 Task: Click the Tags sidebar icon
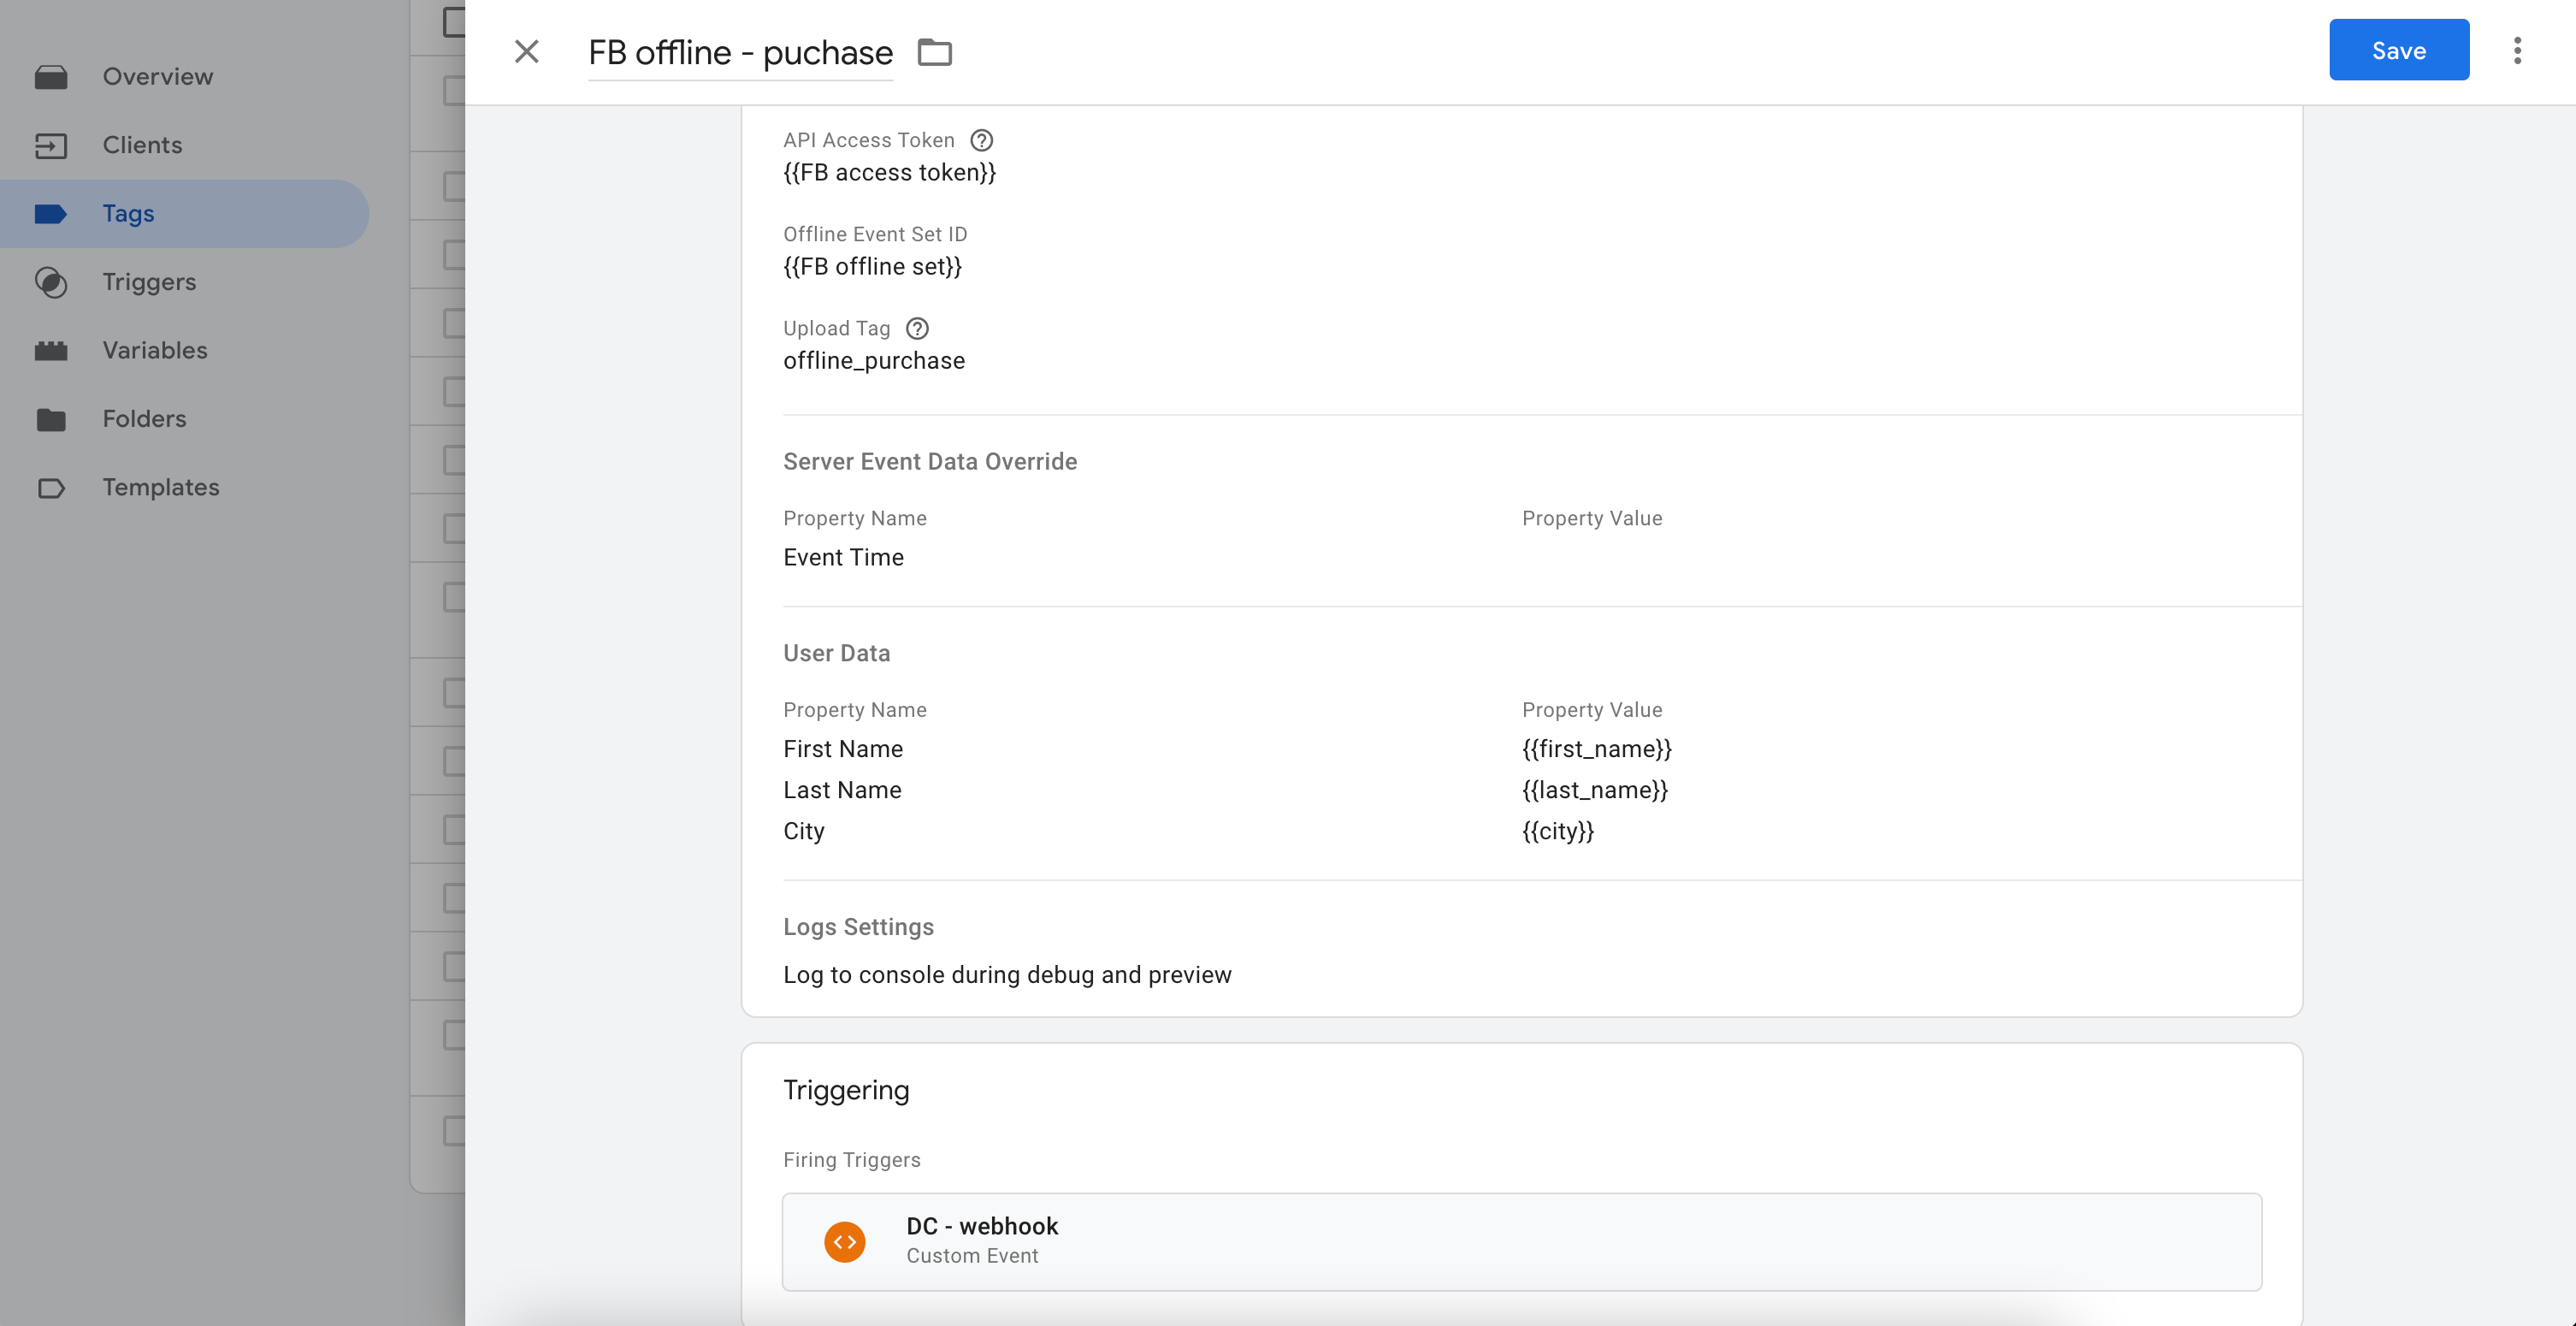tap(51, 213)
